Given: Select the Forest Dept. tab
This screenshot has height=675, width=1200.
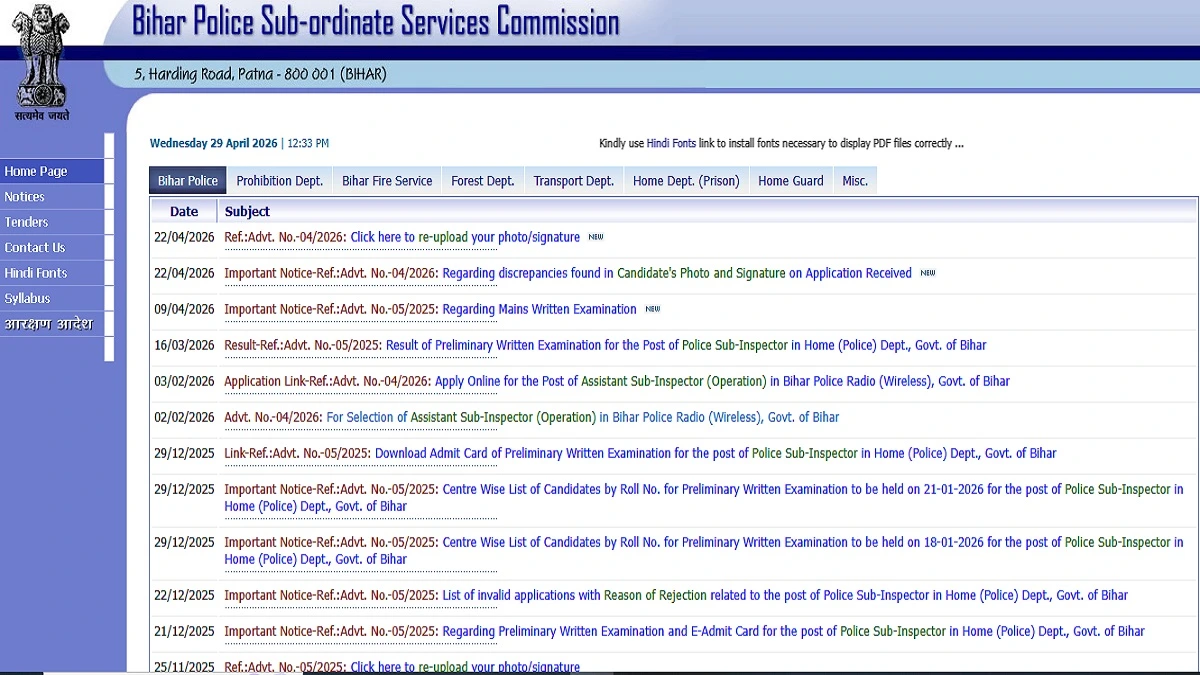Looking at the screenshot, I should [482, 181].
